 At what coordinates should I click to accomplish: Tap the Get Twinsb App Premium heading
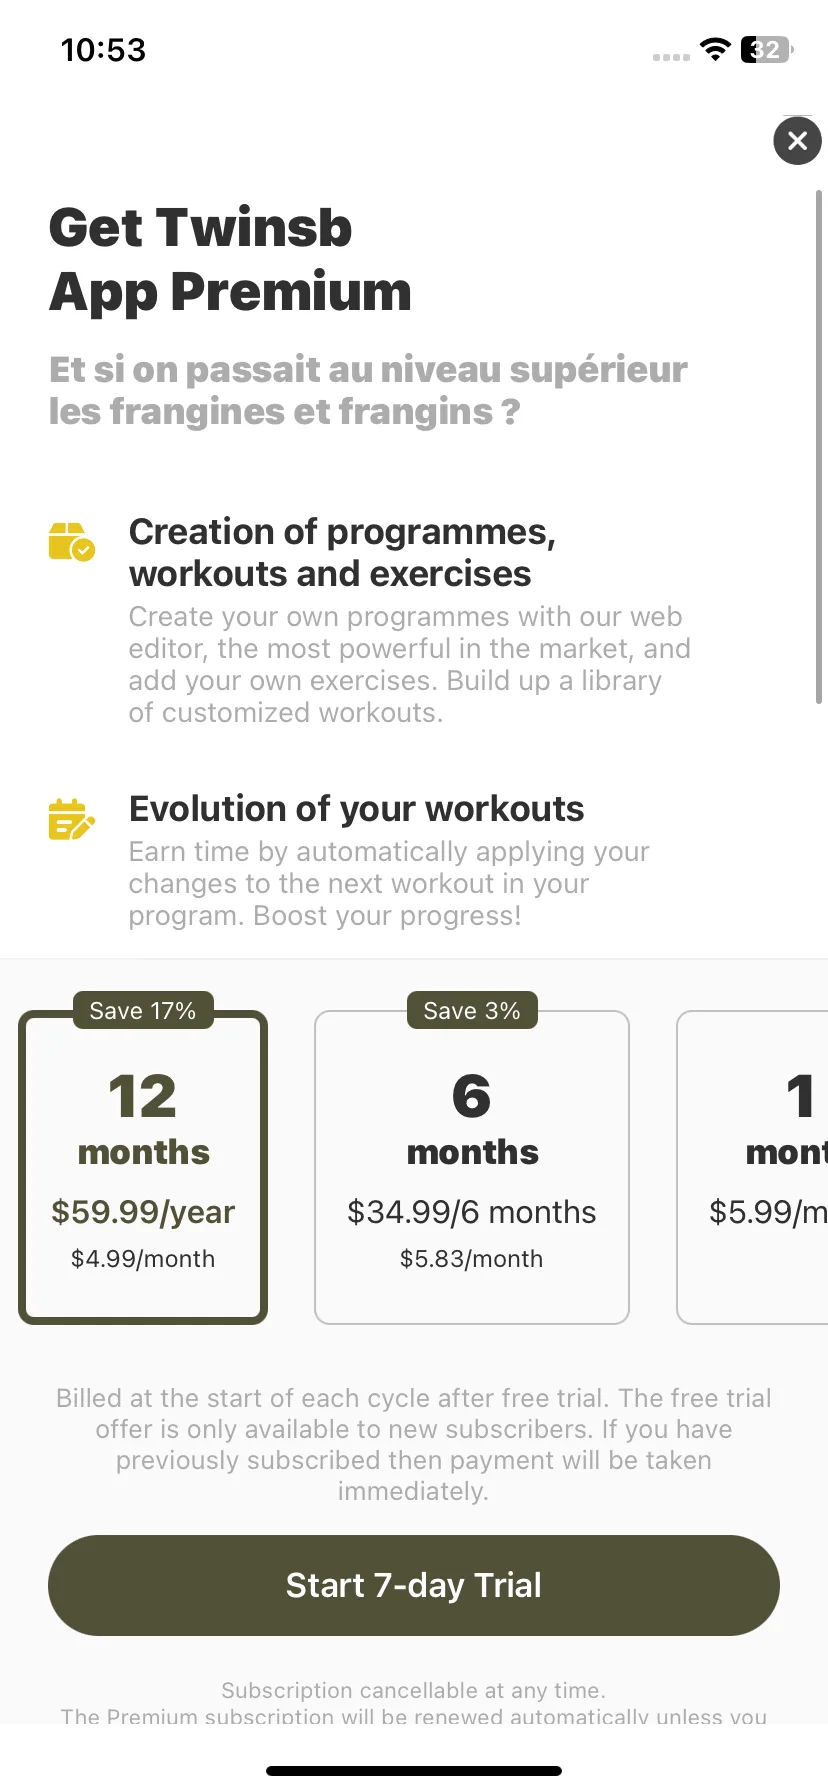click(x=230, y=259)
